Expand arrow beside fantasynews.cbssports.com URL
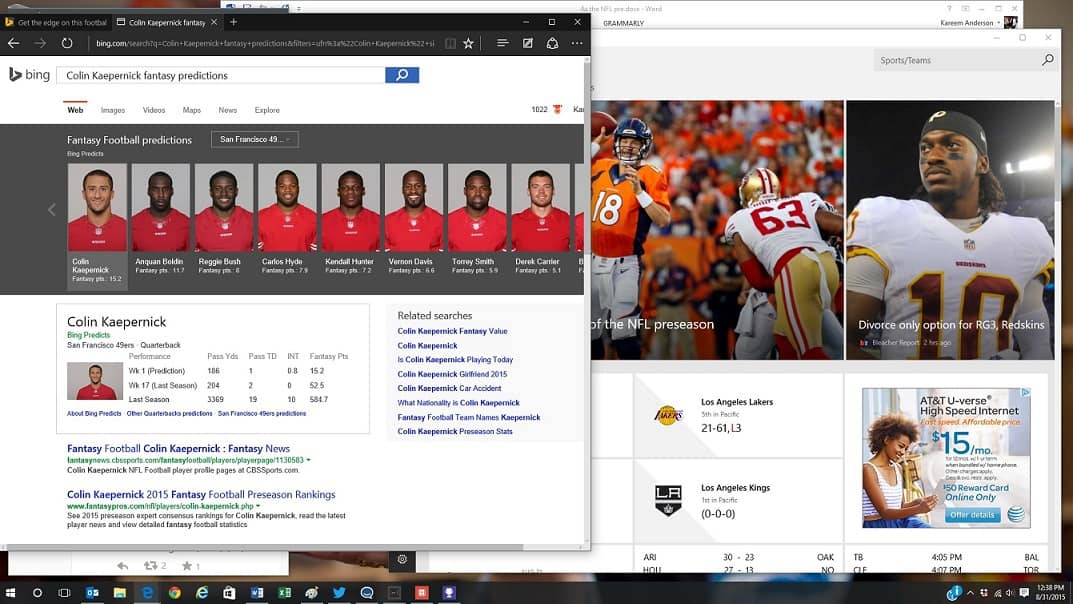This screenshot has height=604, width=1073. (x=308, y=460)
